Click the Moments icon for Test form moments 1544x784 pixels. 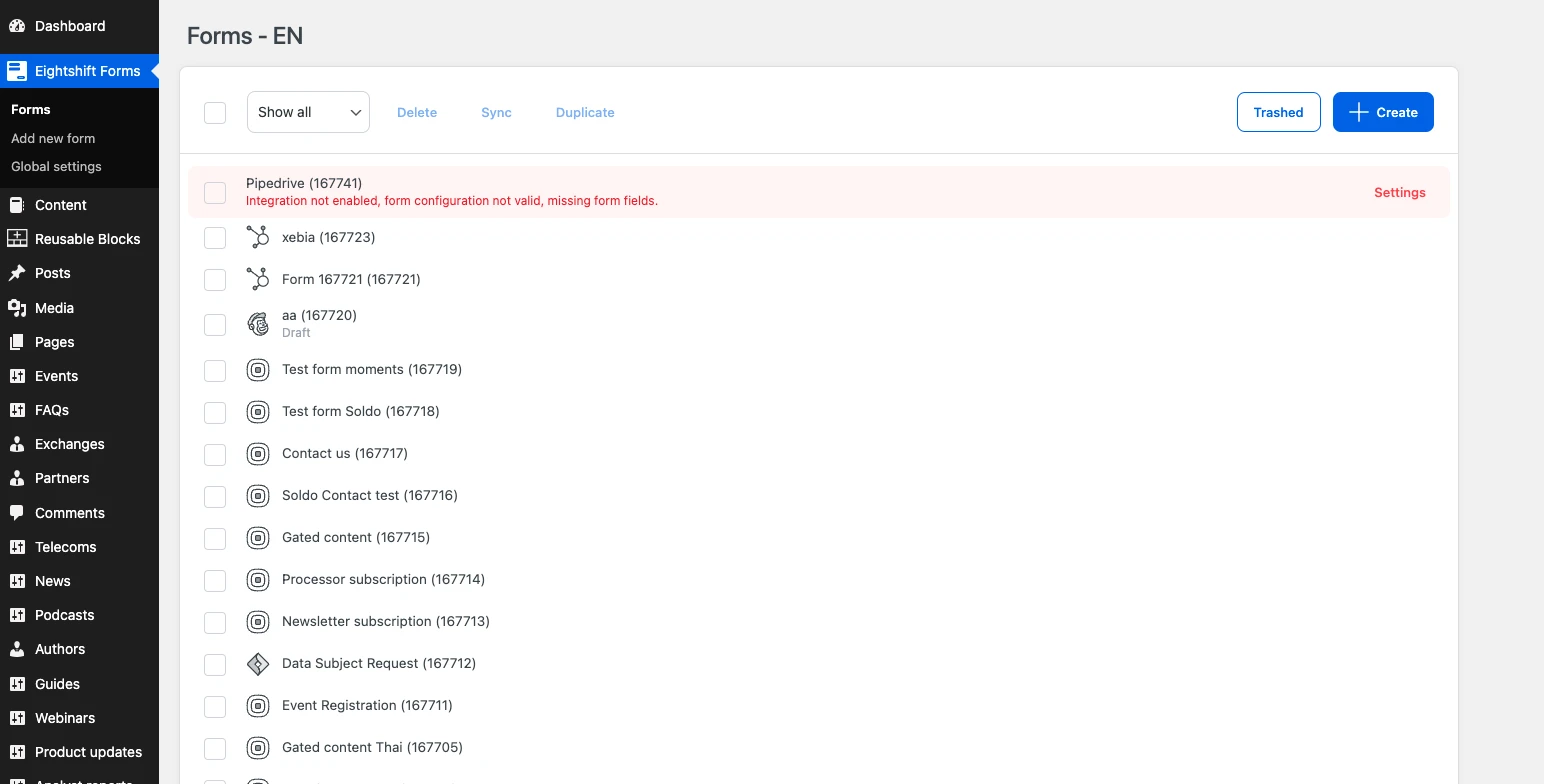[x=257, y=370]
